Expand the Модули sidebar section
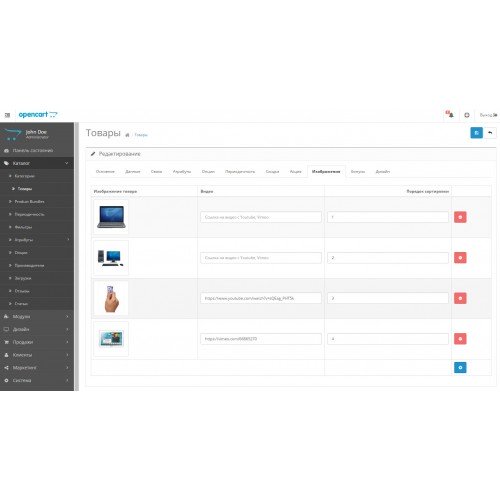Image resolution: width=500 pixels, height=500 pixels. point(37,316)
